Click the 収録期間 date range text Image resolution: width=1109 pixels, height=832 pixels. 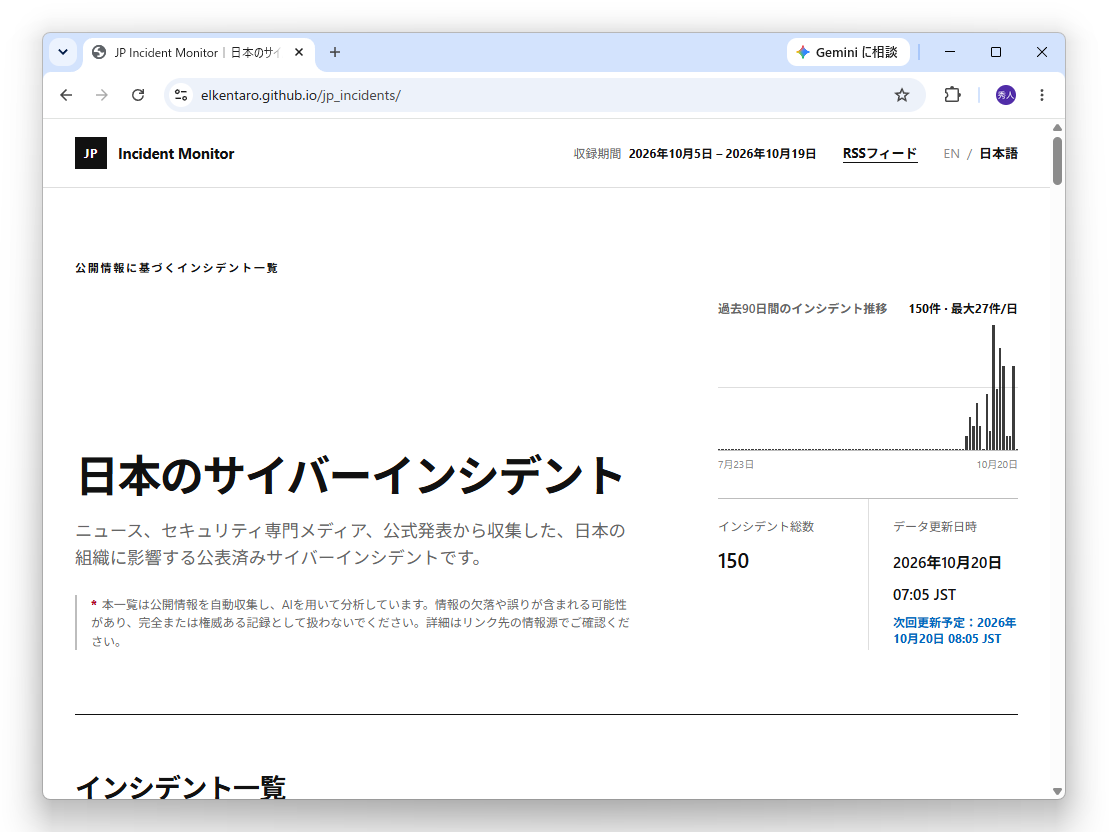pos(722,154)
